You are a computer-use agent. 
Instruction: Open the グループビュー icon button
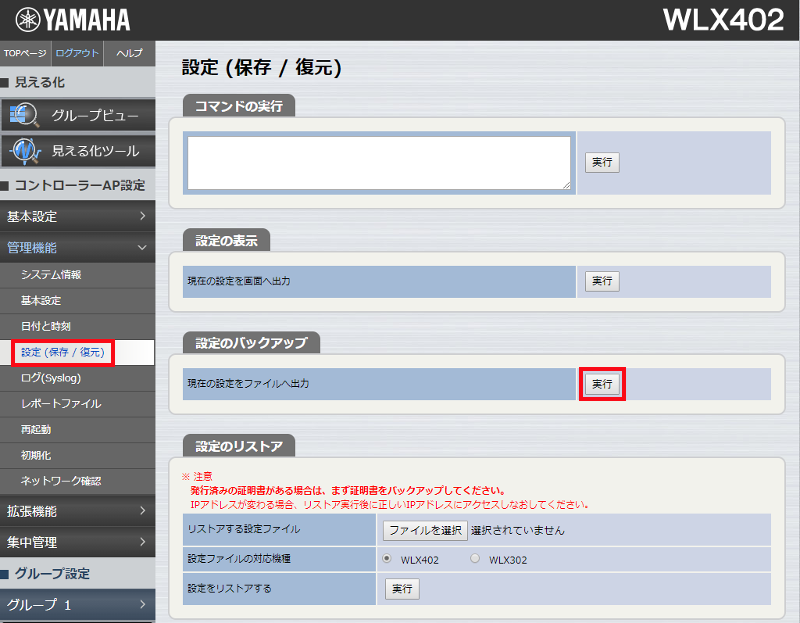(x=77, y=115)
